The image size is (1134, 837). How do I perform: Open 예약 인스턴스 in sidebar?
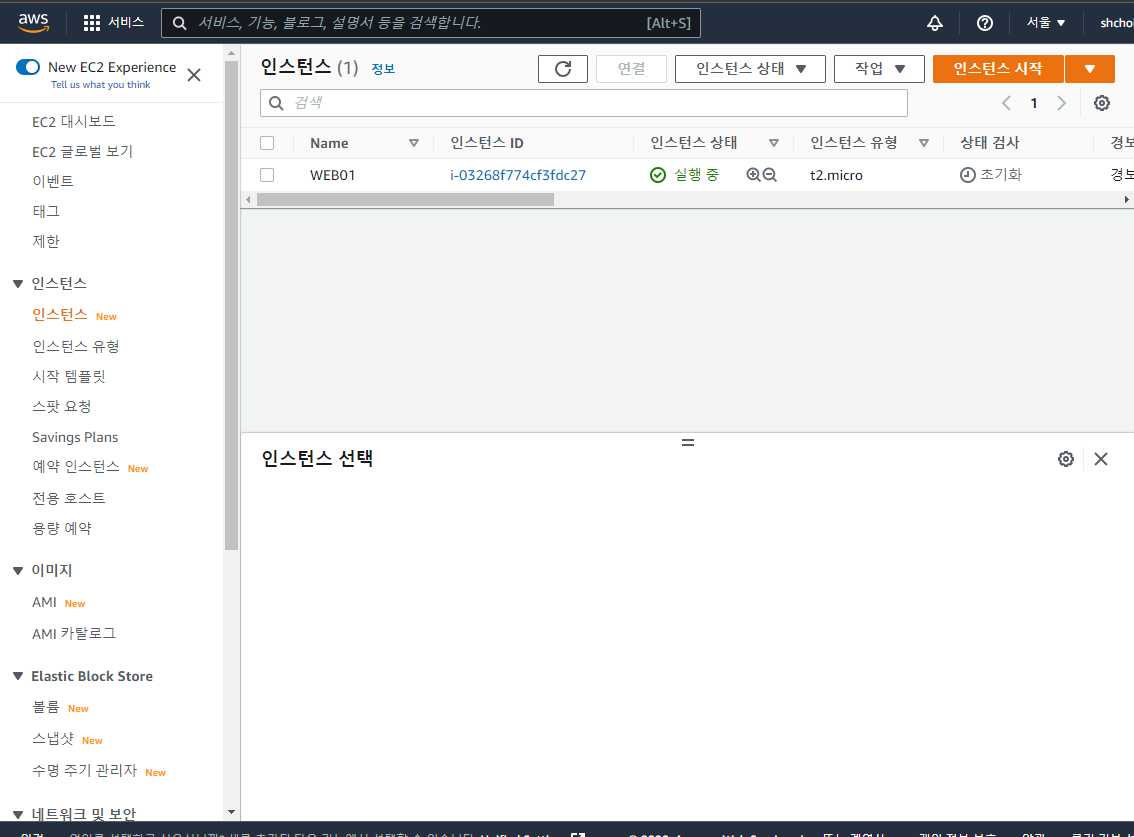(76, 467)
